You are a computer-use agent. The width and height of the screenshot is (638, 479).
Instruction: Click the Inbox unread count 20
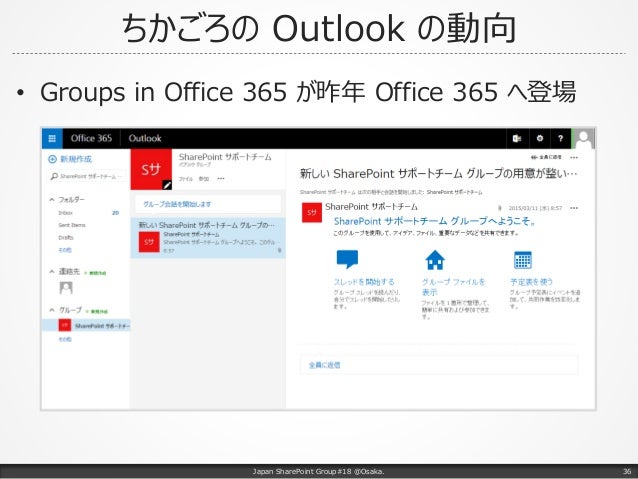tap(116, 213)
